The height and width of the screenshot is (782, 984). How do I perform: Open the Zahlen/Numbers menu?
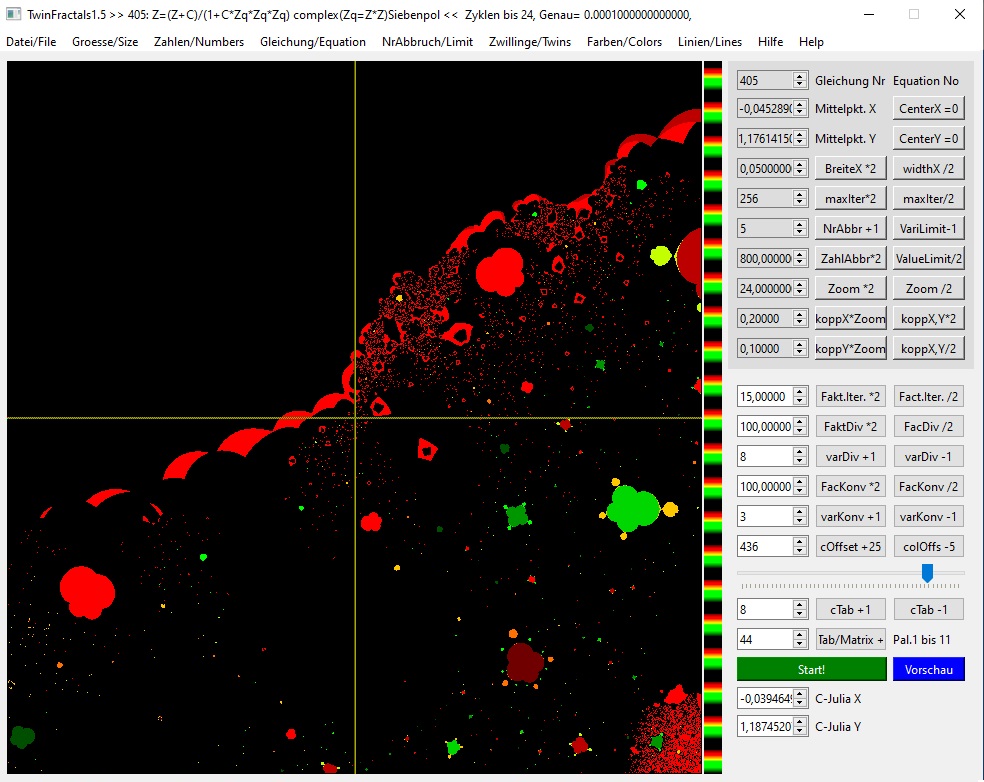coord(199,42)
